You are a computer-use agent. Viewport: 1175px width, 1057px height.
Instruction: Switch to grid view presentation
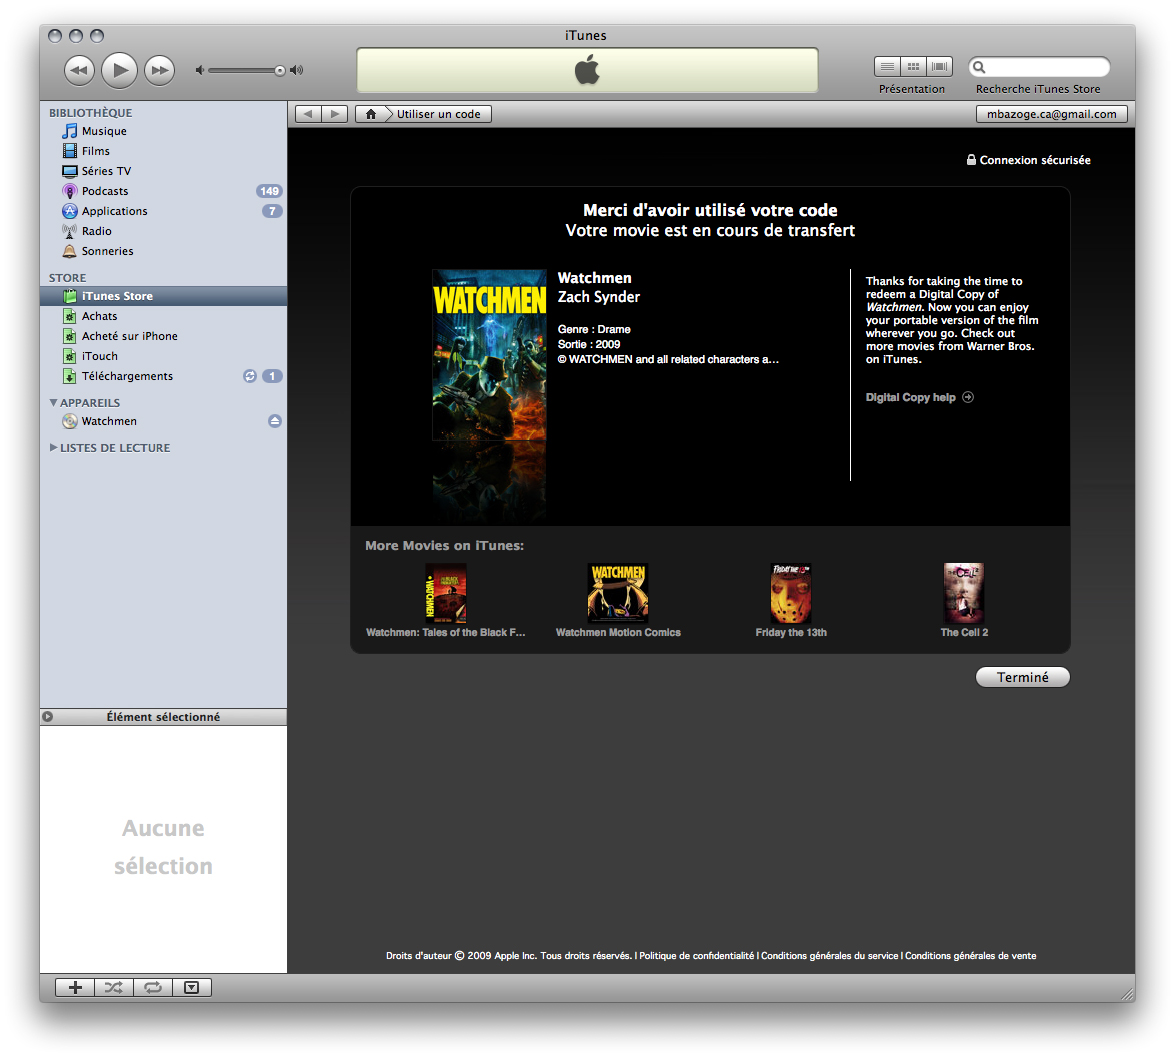point(913,67)
